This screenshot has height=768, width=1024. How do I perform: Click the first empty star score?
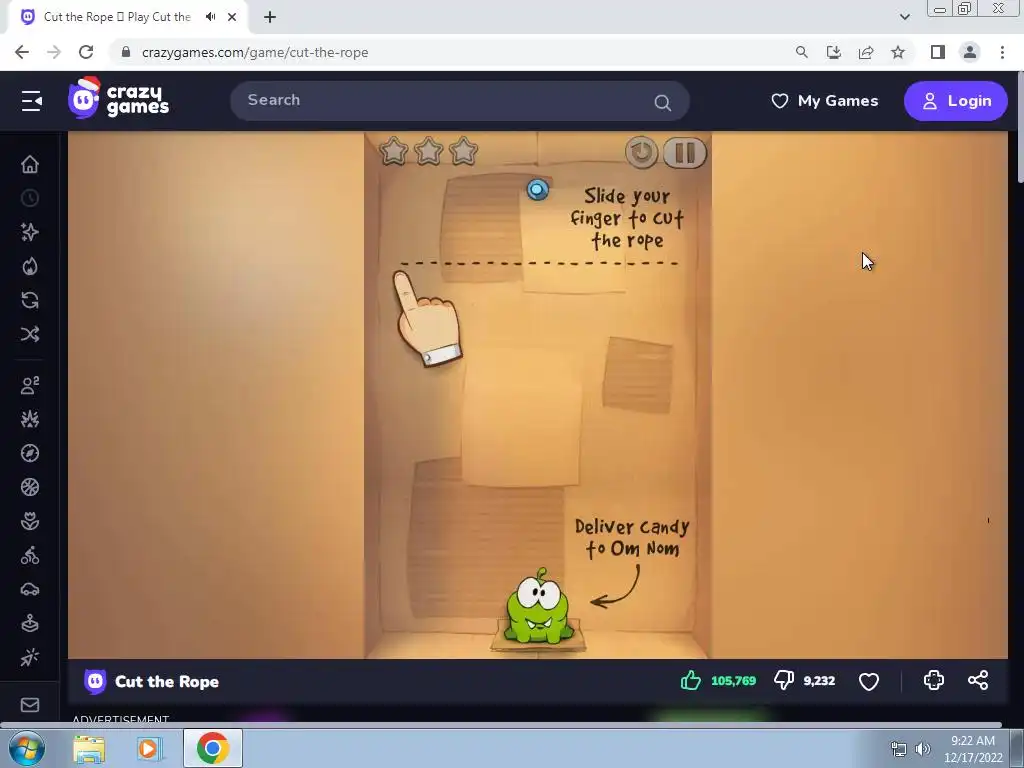394,152
